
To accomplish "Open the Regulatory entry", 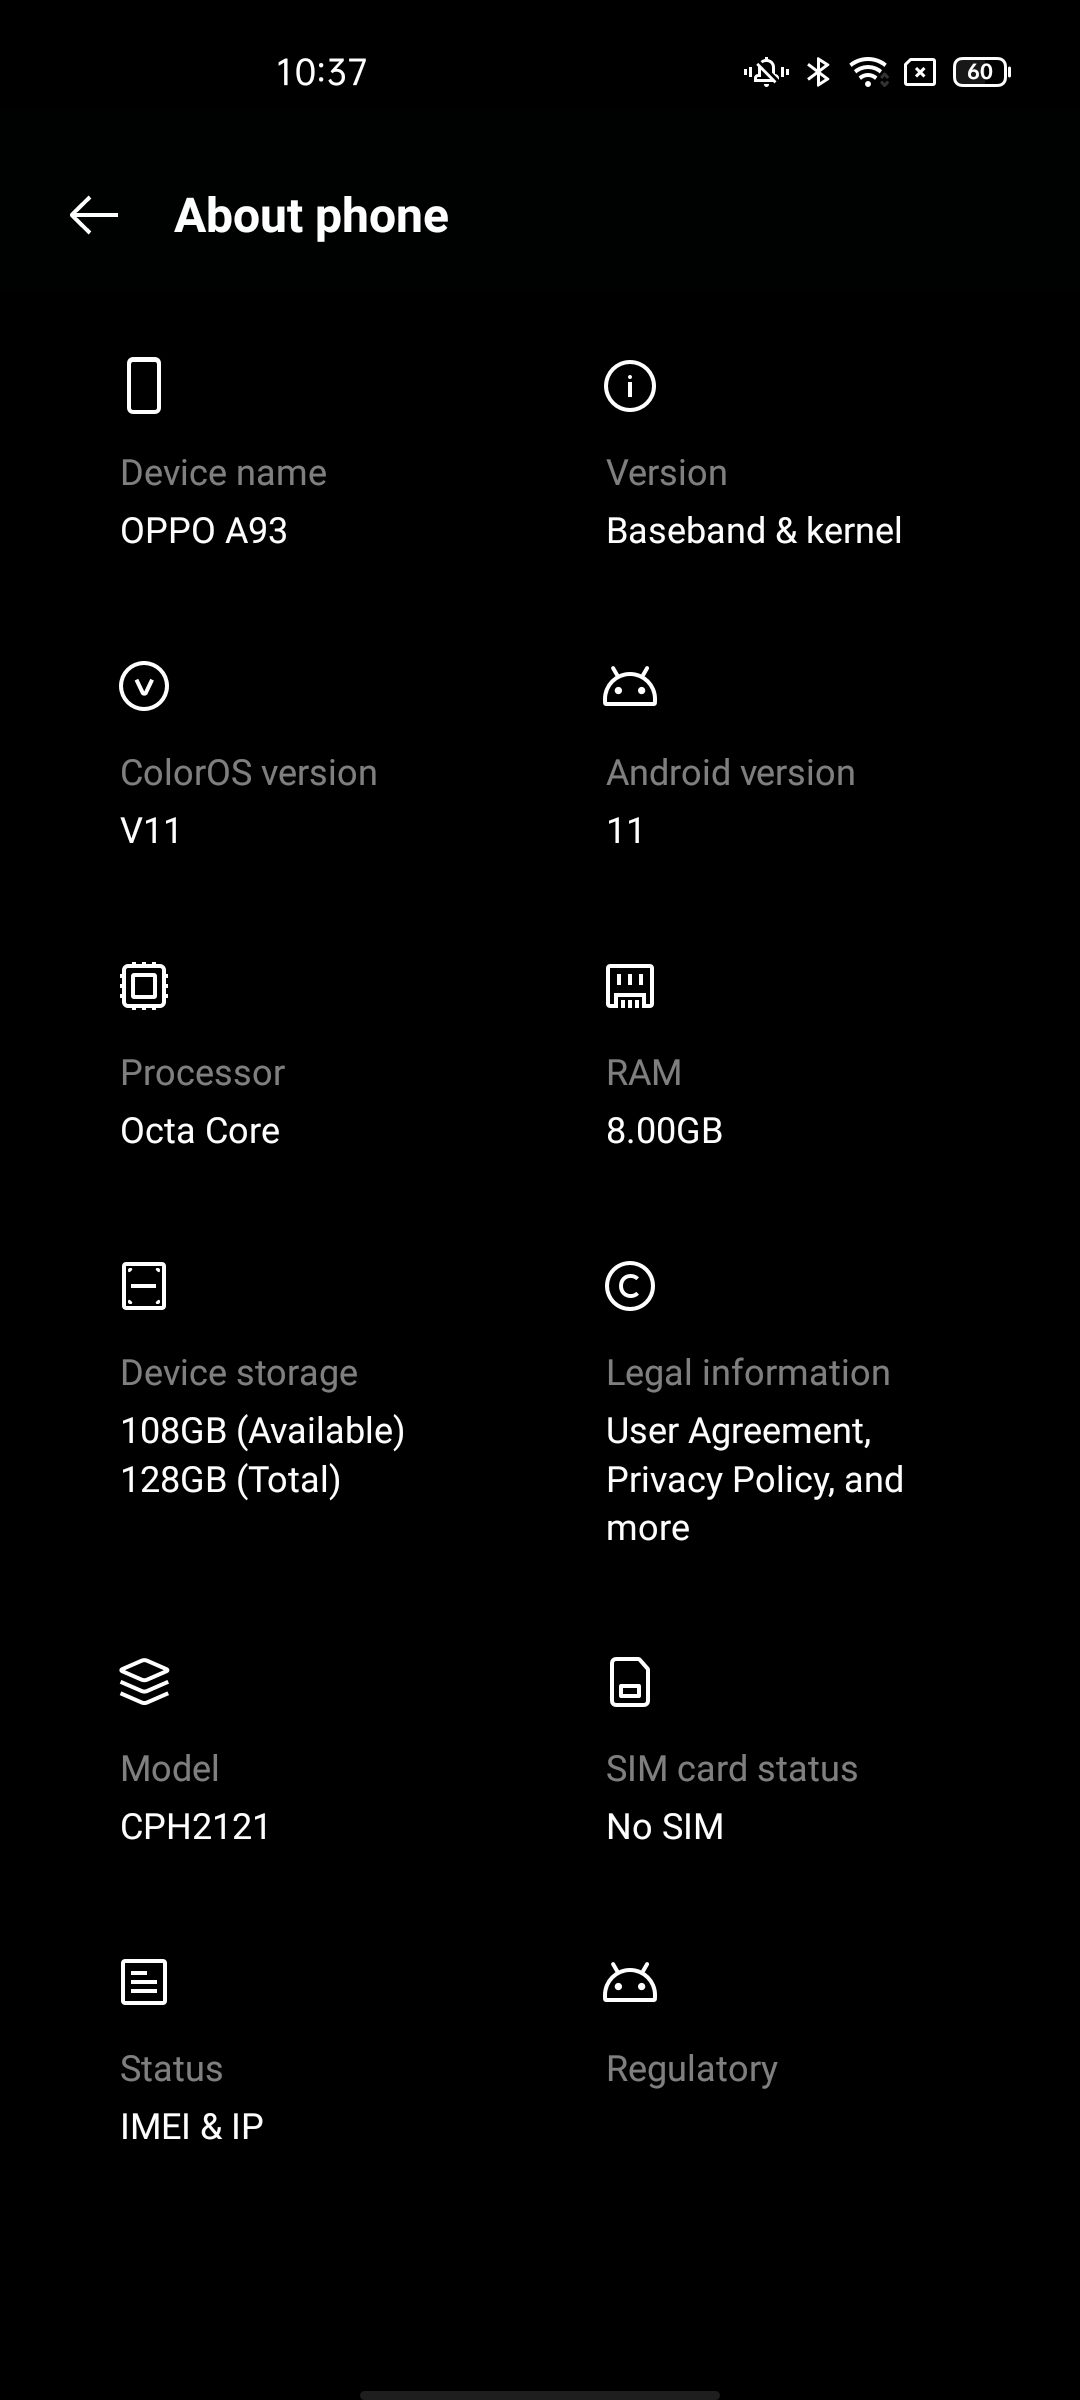I will coord(692,2069).
